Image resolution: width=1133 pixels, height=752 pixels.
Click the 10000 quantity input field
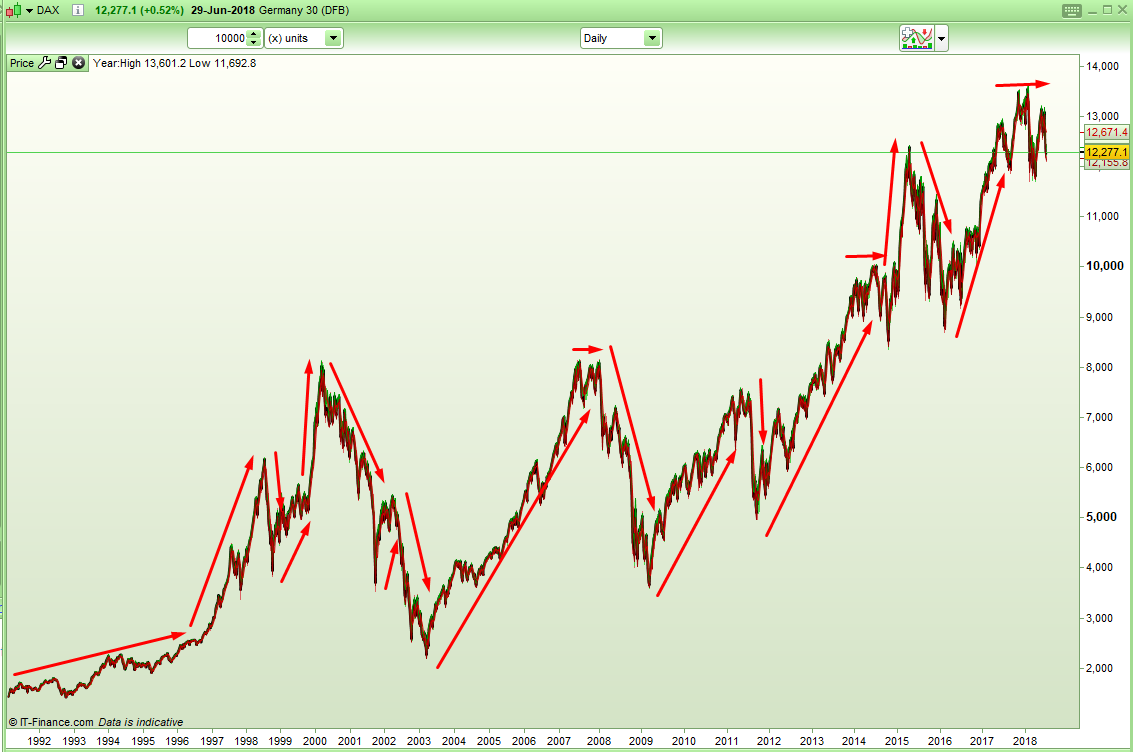217,38
